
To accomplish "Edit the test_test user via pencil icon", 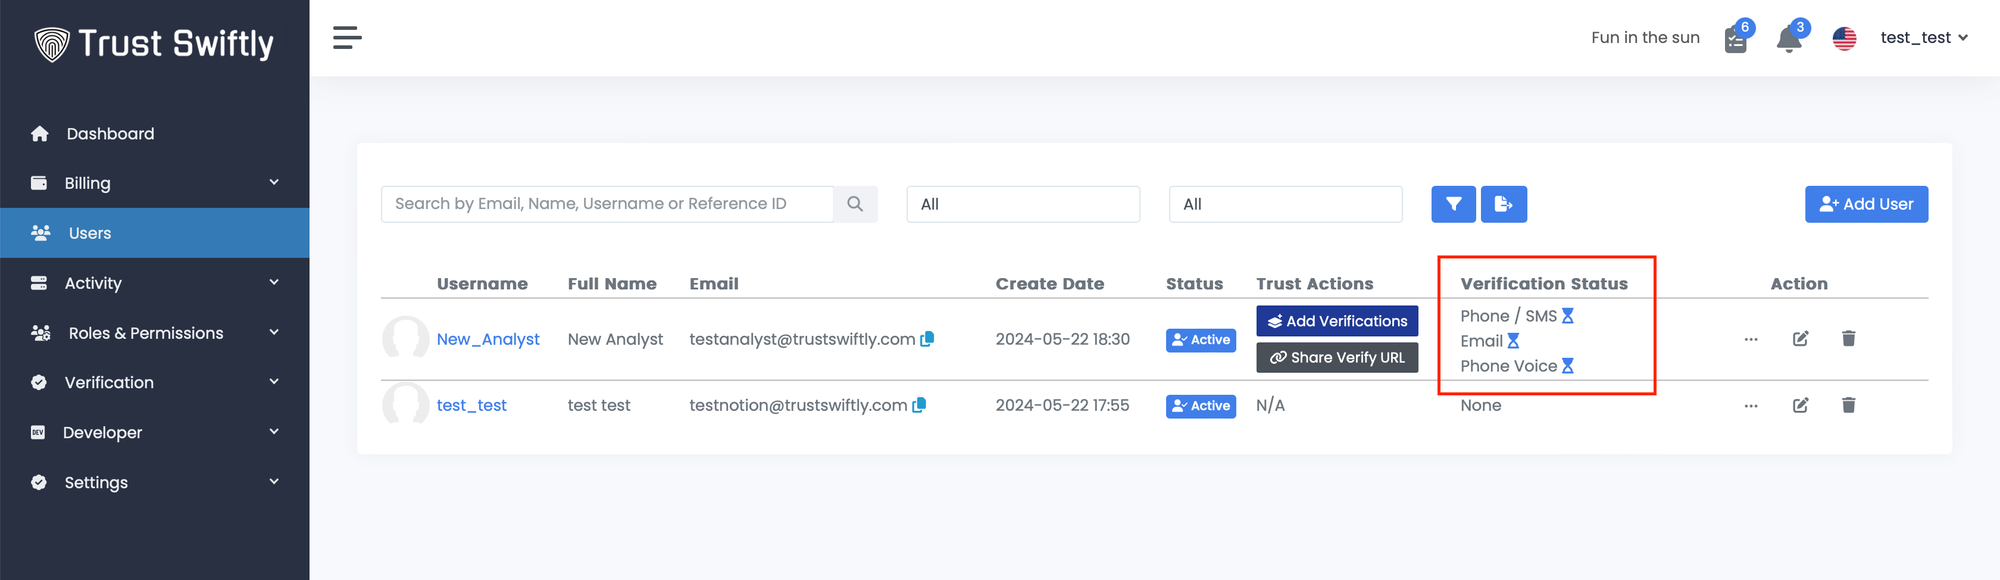I will point(1800,405).
